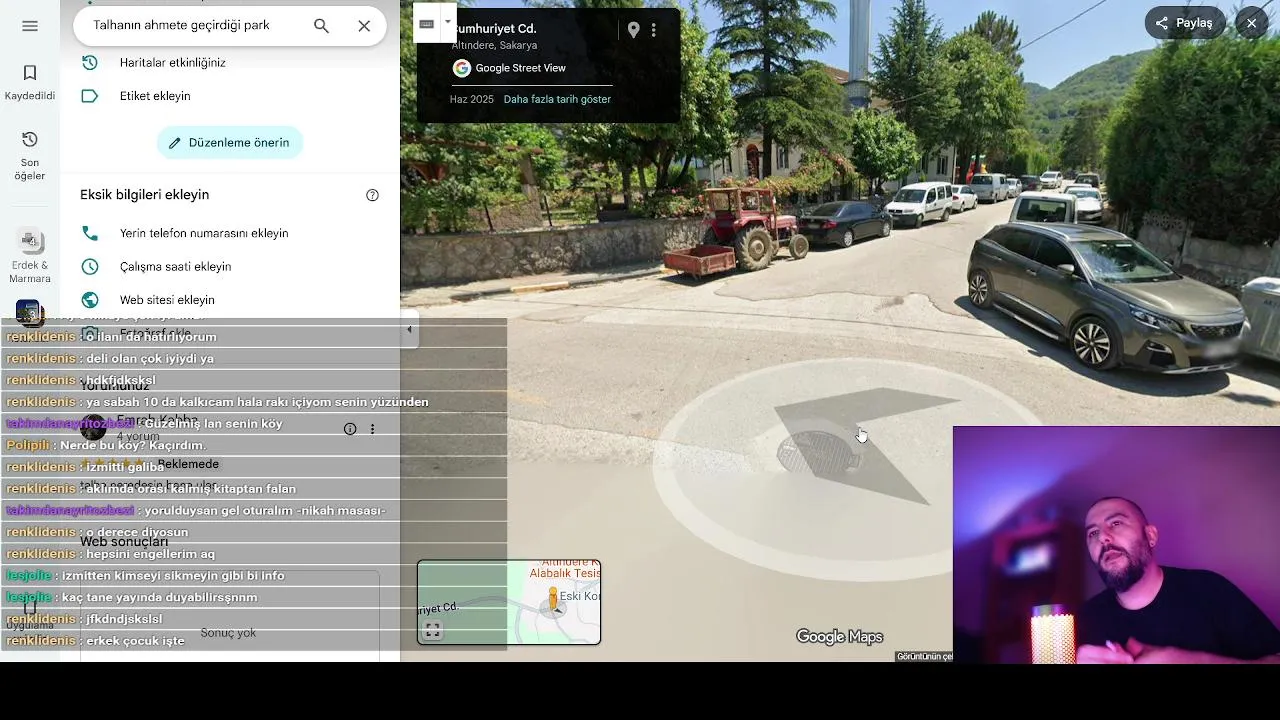This screenshot has height=720, width=1280.
Task: Click the phone icon to add number
Action: click(x=90, y=233)
